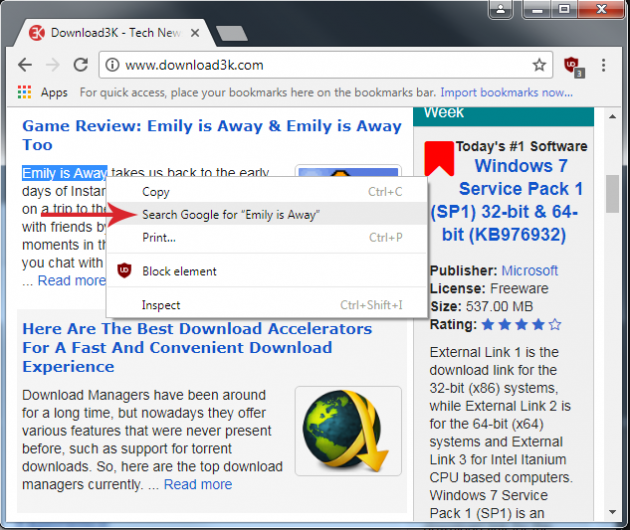Open the Best Download Accelerators article headline

click(197, 348)
